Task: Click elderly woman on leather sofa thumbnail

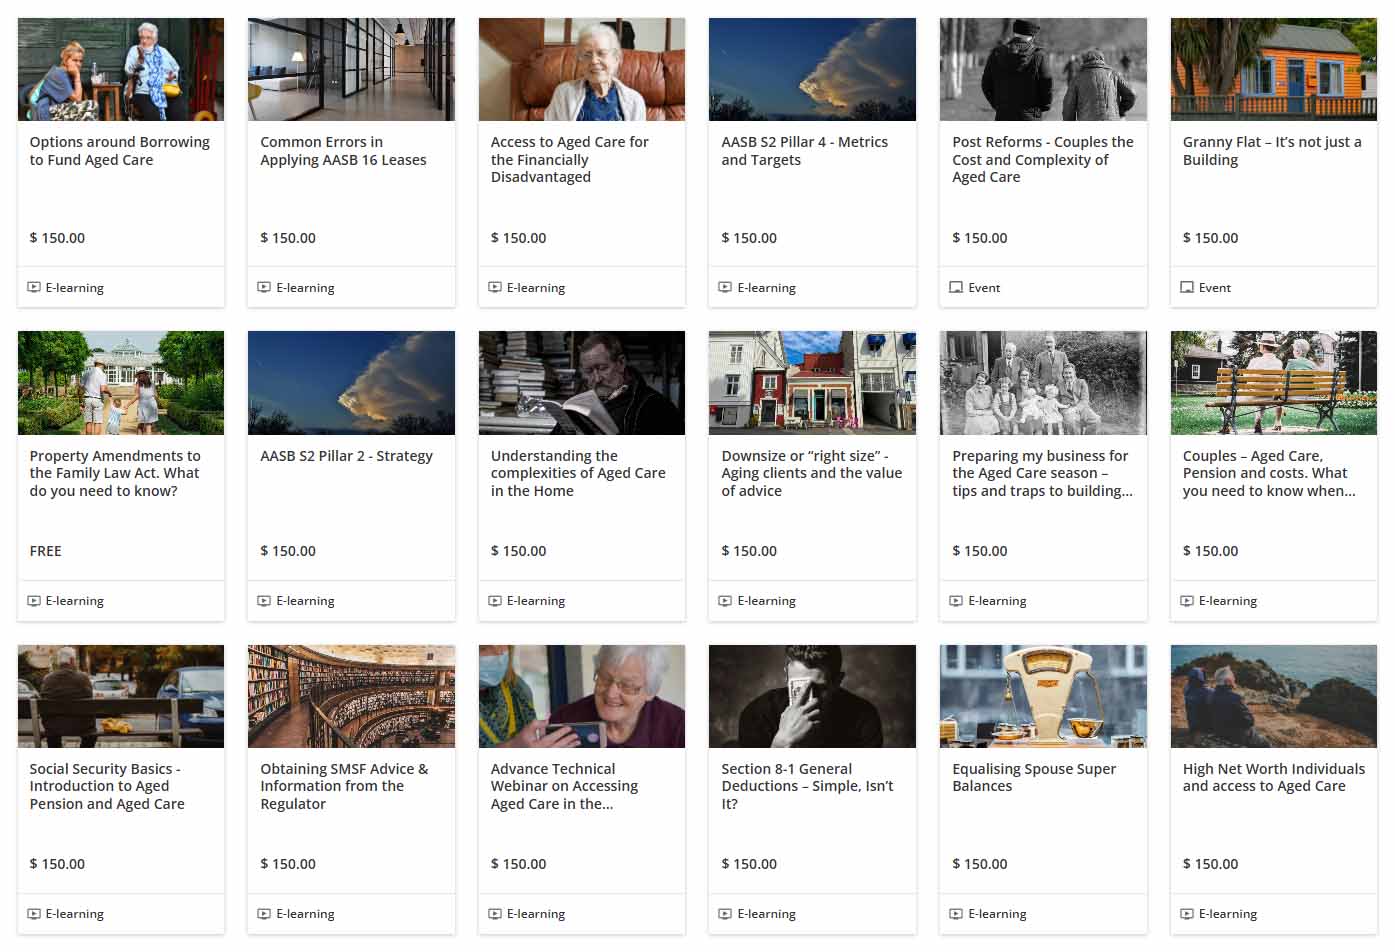Action: click(582, 69)
